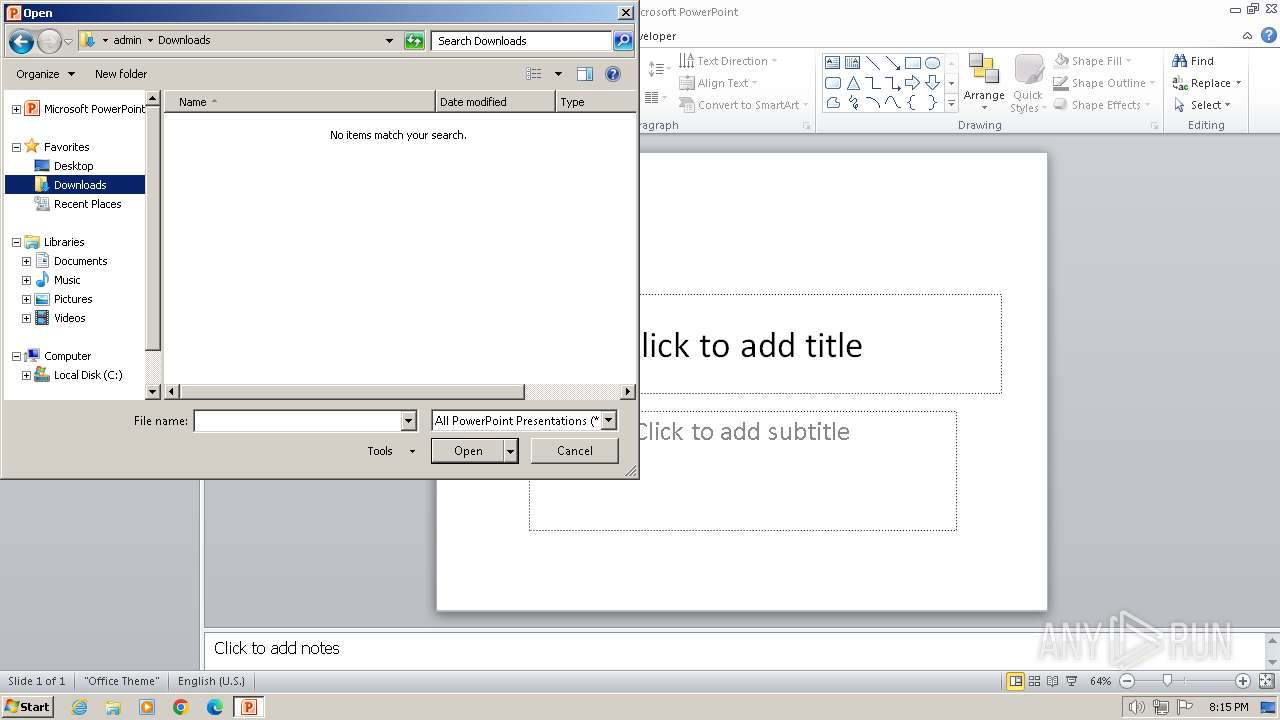The image size is (1280, 720).
Task: Open Action Center flag tray icon
Action: 1185,707
